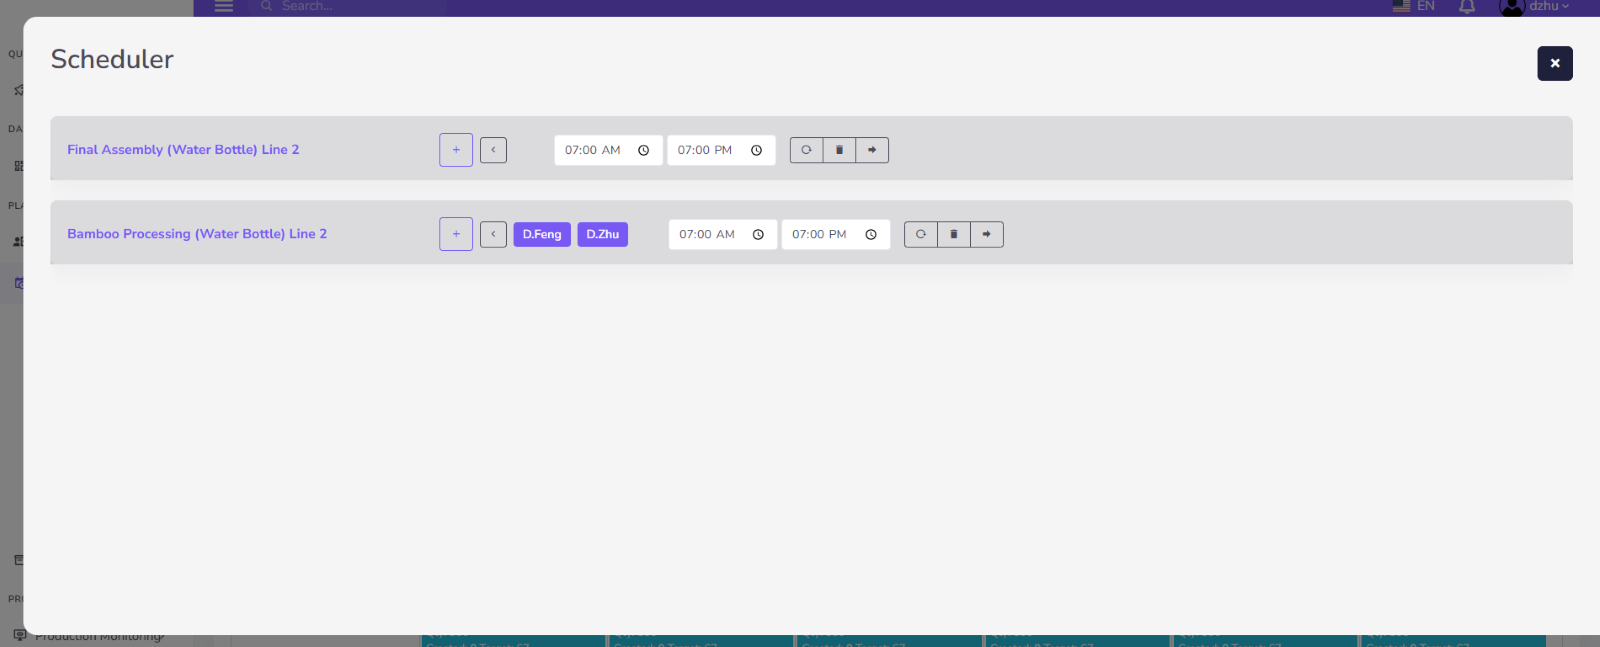Screen dimensions: 1600x647
Task: Click refresh icon in Final Assembly row
Action: 806,150
